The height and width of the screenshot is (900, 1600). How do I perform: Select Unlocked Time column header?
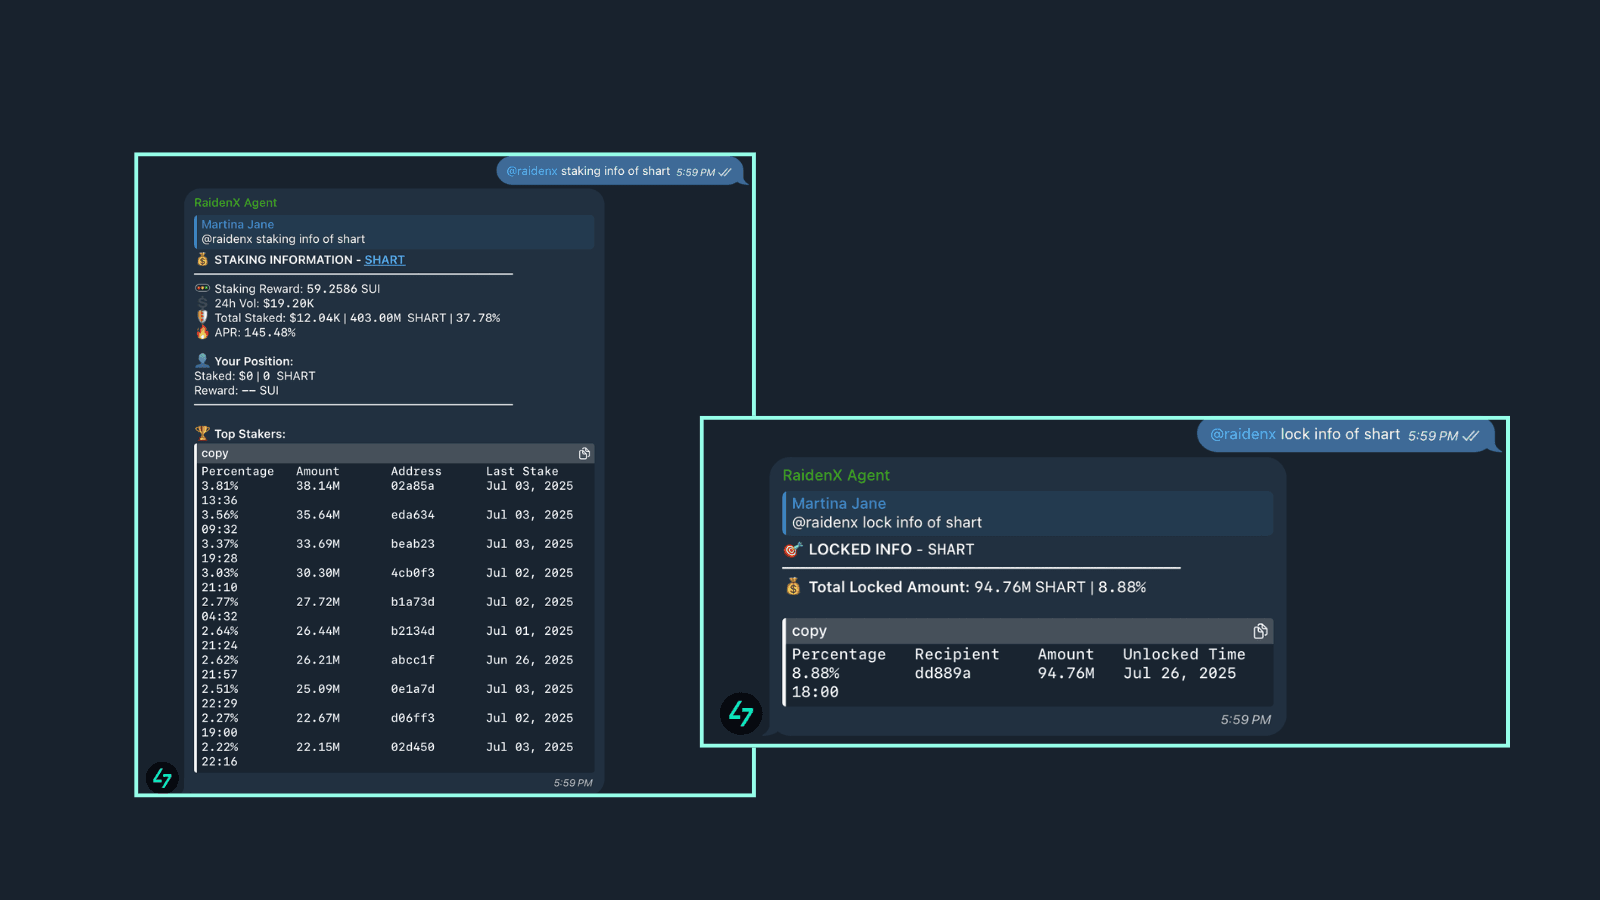pyautogui.click(x=1184, y=654)
